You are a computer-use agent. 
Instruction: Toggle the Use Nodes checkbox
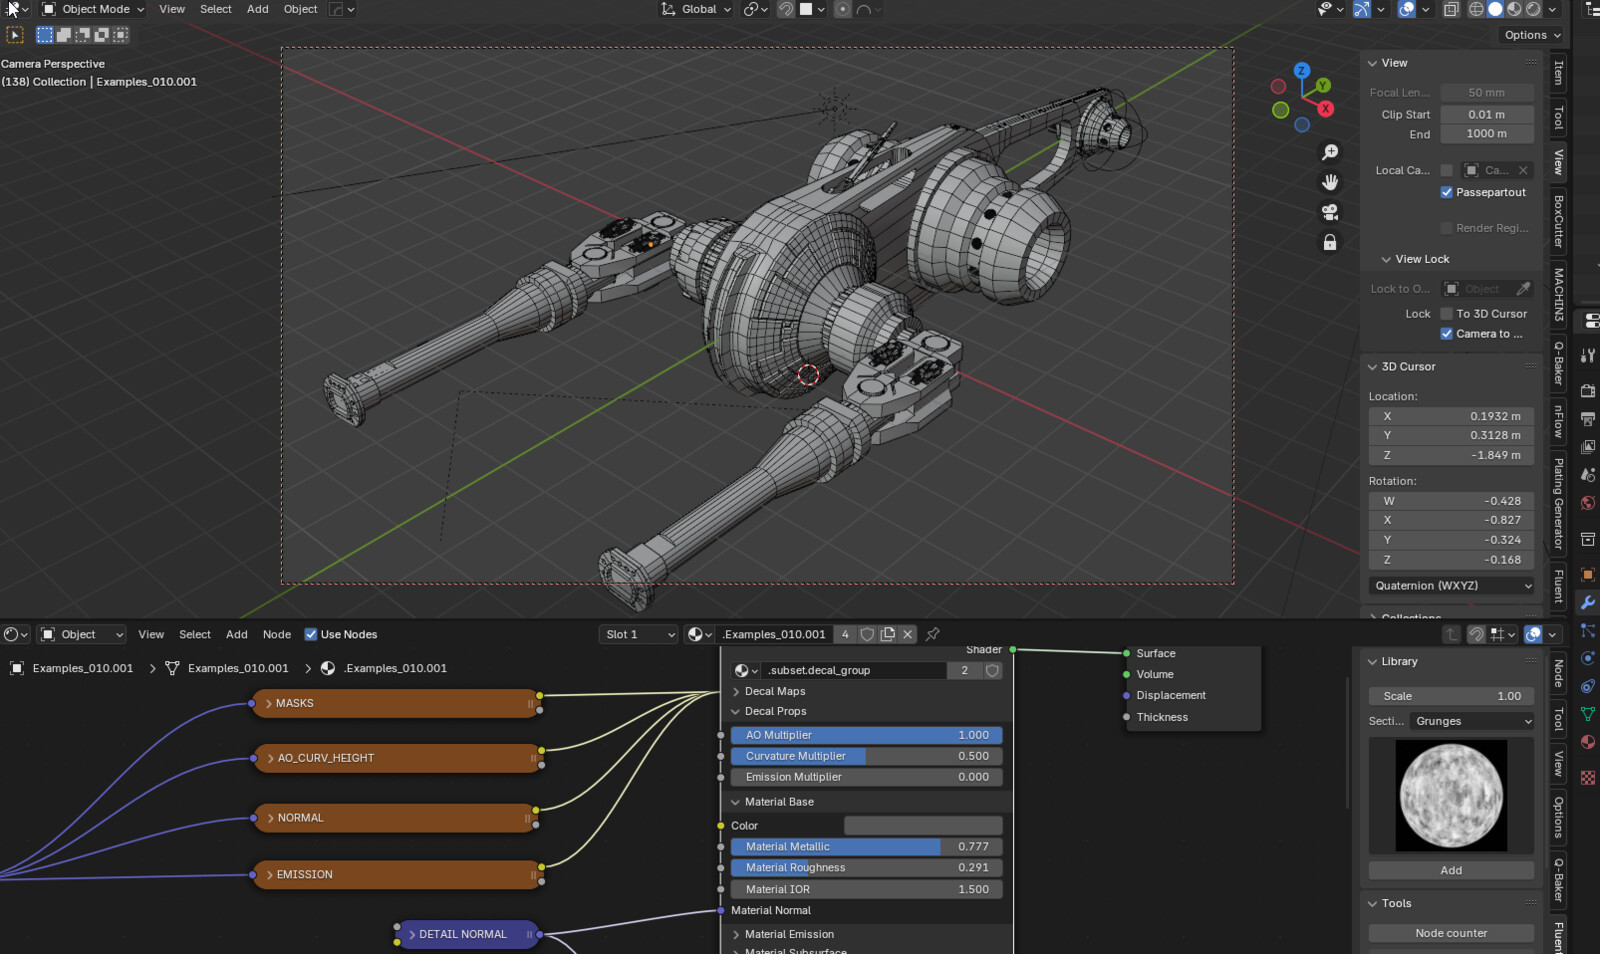point(311,634)
